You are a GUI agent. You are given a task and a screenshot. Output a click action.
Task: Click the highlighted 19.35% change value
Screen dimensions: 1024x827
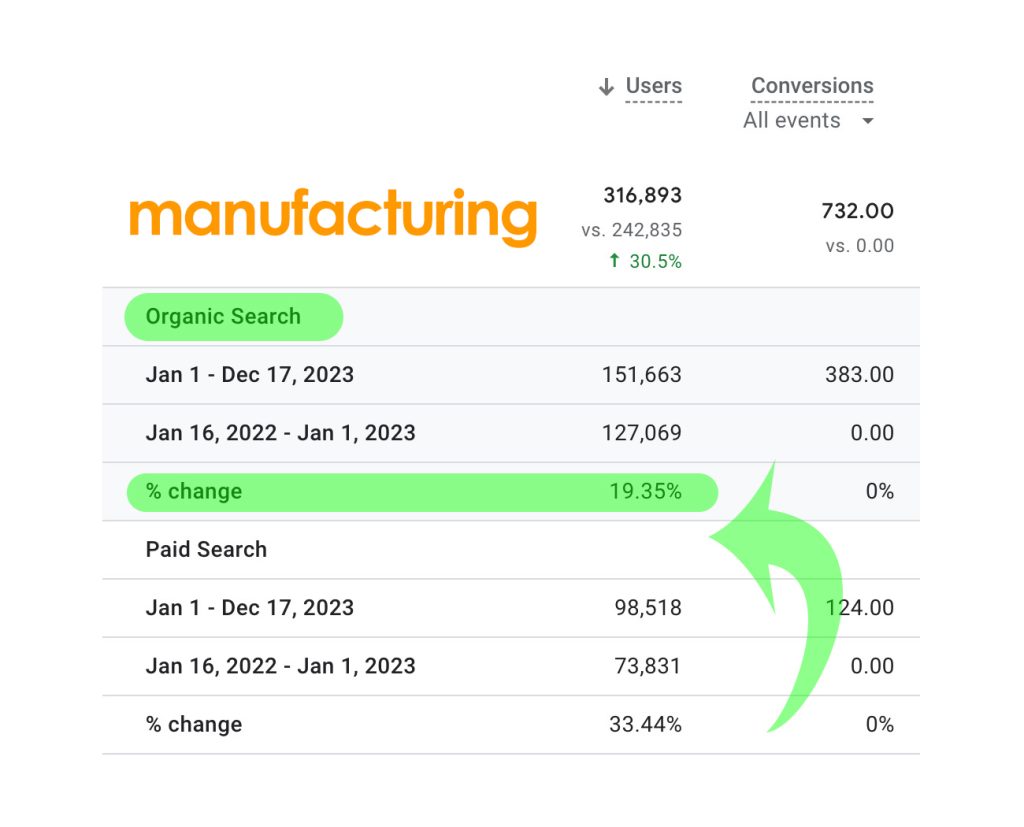point(645,491)
